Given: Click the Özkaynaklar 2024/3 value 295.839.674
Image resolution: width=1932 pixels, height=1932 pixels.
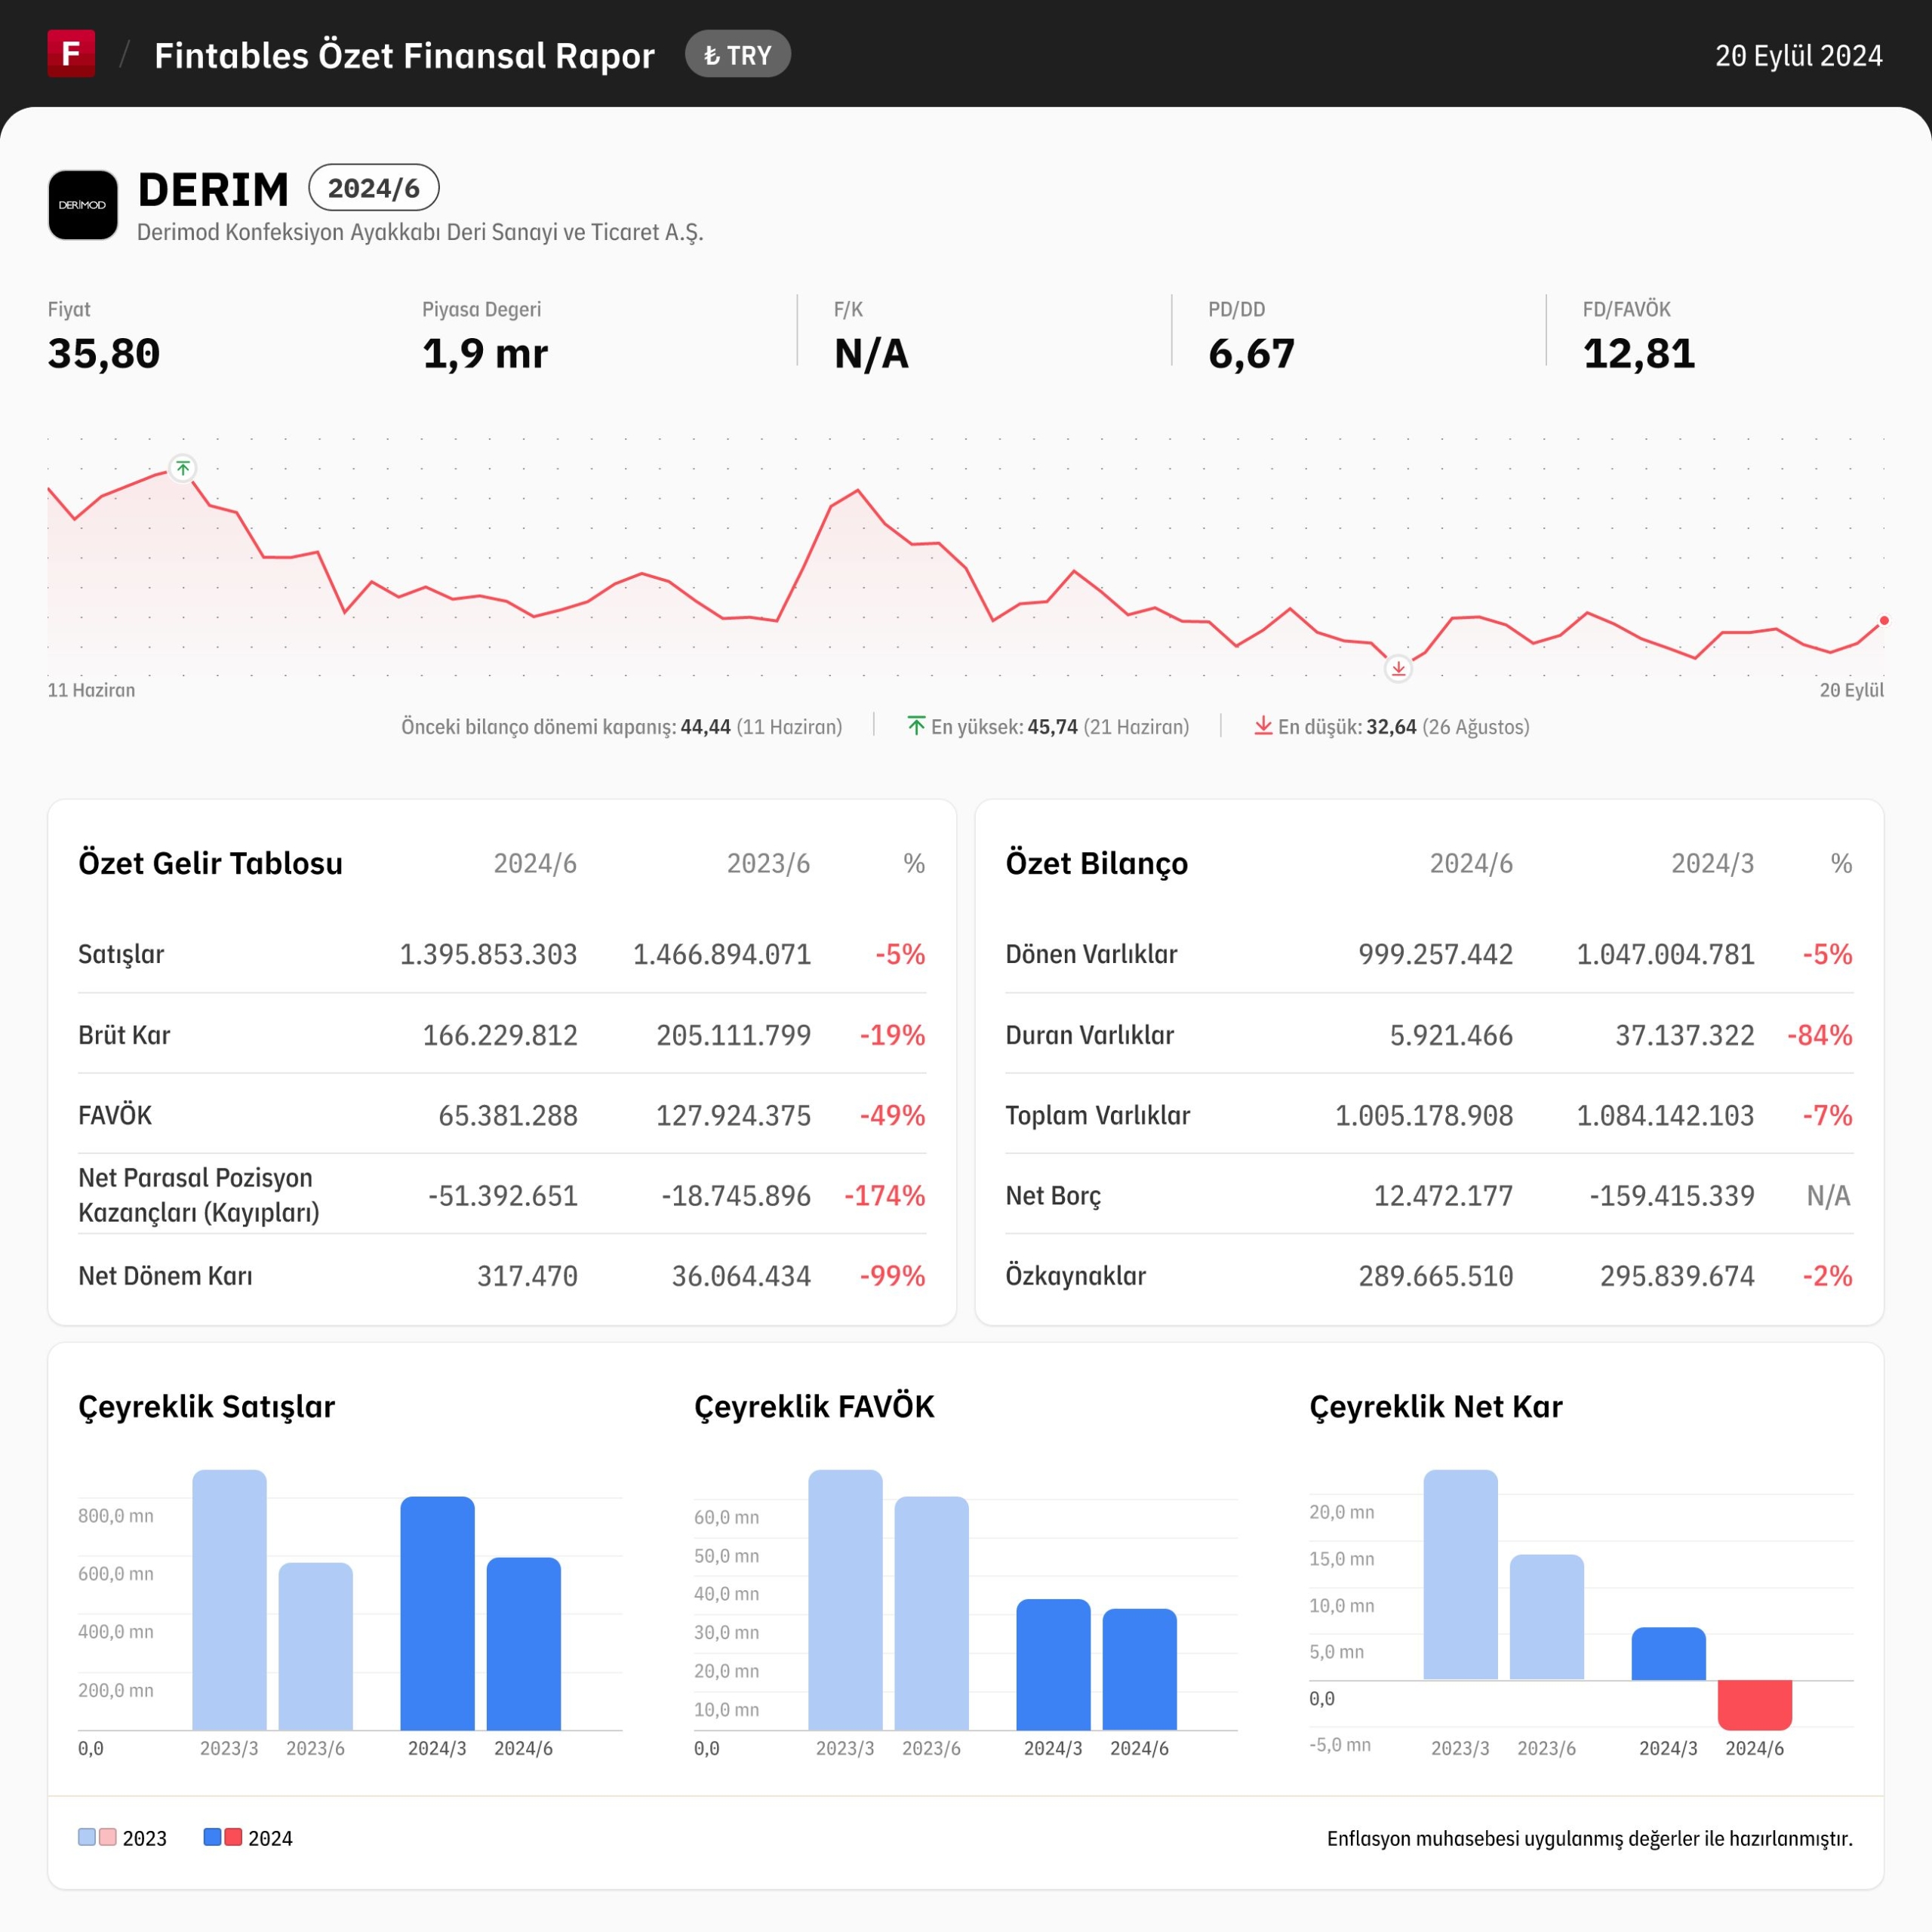Looking at the screenshot, I should pos(1677,1276).
